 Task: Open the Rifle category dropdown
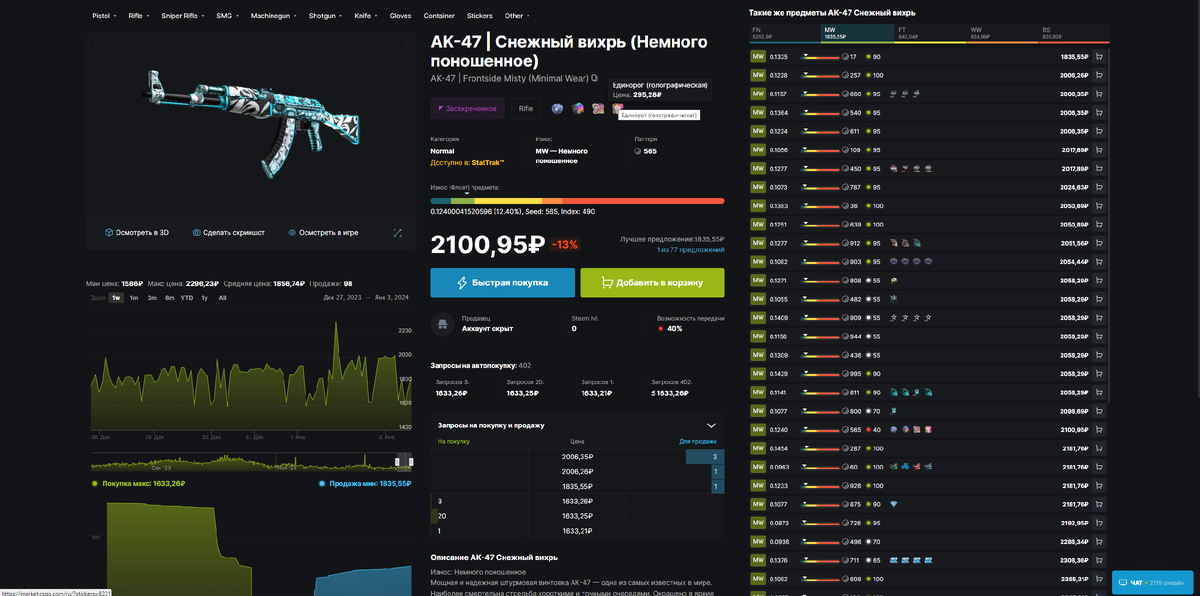coord(138,16)
